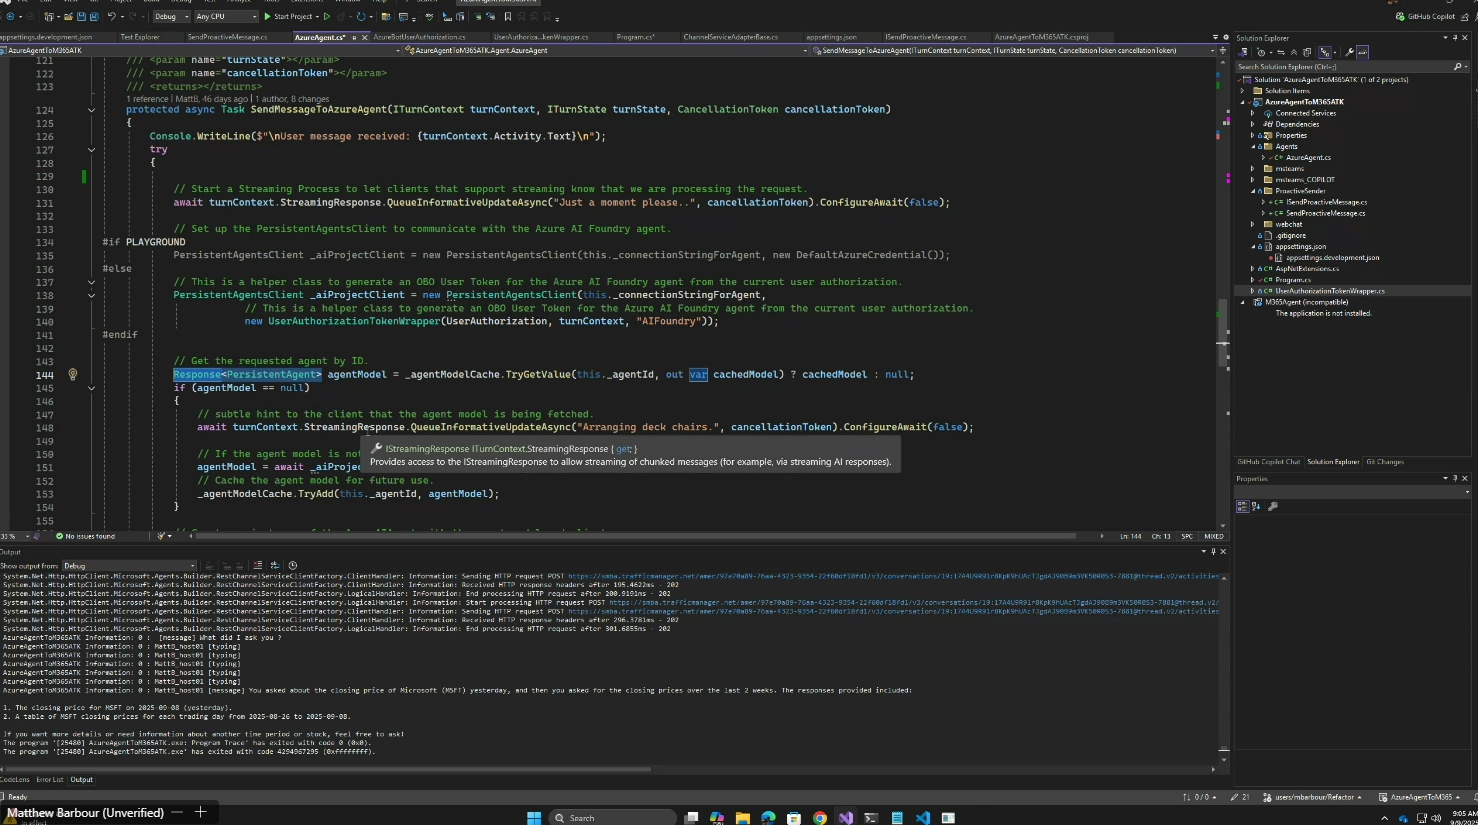This screenshot has height=825, width=1478.
Task: Click Solution Explorer Pending Changes filter clock icon
Action: coord(1261,52)
